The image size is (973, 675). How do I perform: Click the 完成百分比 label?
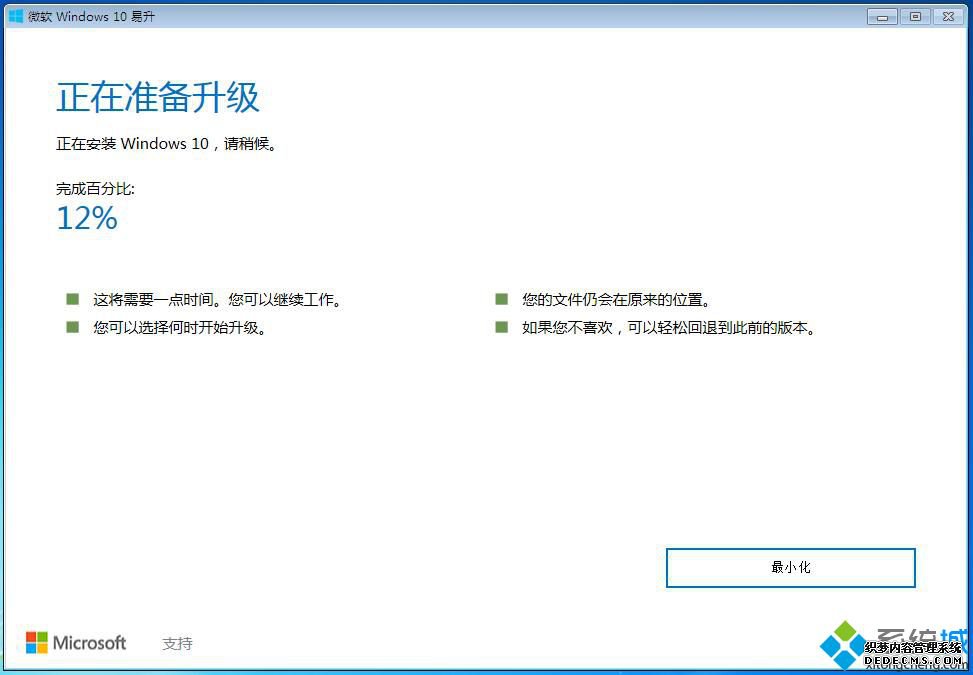tap(95, 189)
